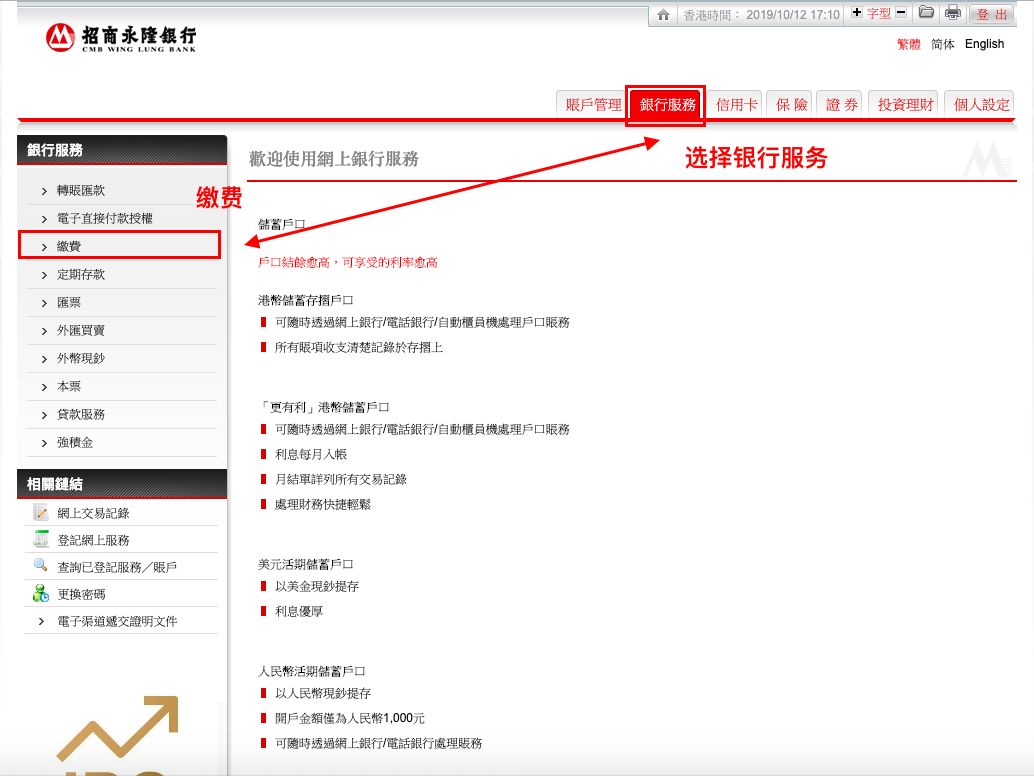The image size is (1034, 776).
Task: Decrease font size with minus icon
Action: coord(901,13)
